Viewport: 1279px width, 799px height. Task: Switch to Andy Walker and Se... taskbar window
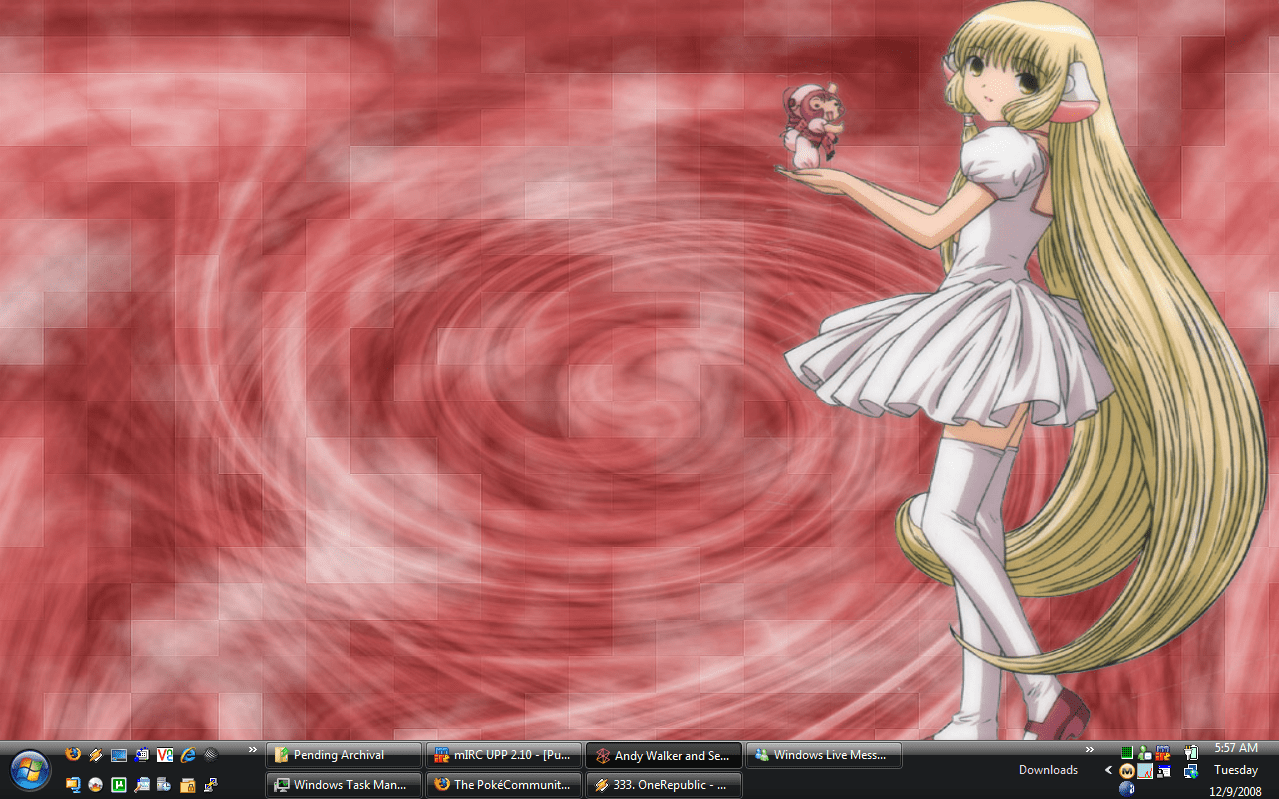(664, 755)
